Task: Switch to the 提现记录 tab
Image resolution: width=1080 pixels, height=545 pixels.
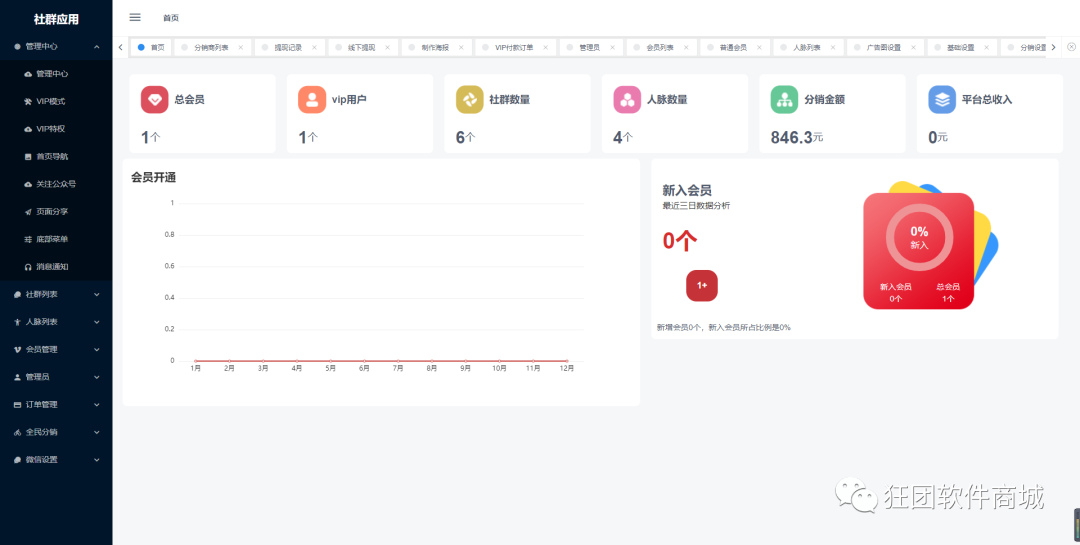Action: pyautogui.click(x=288, y=48)
